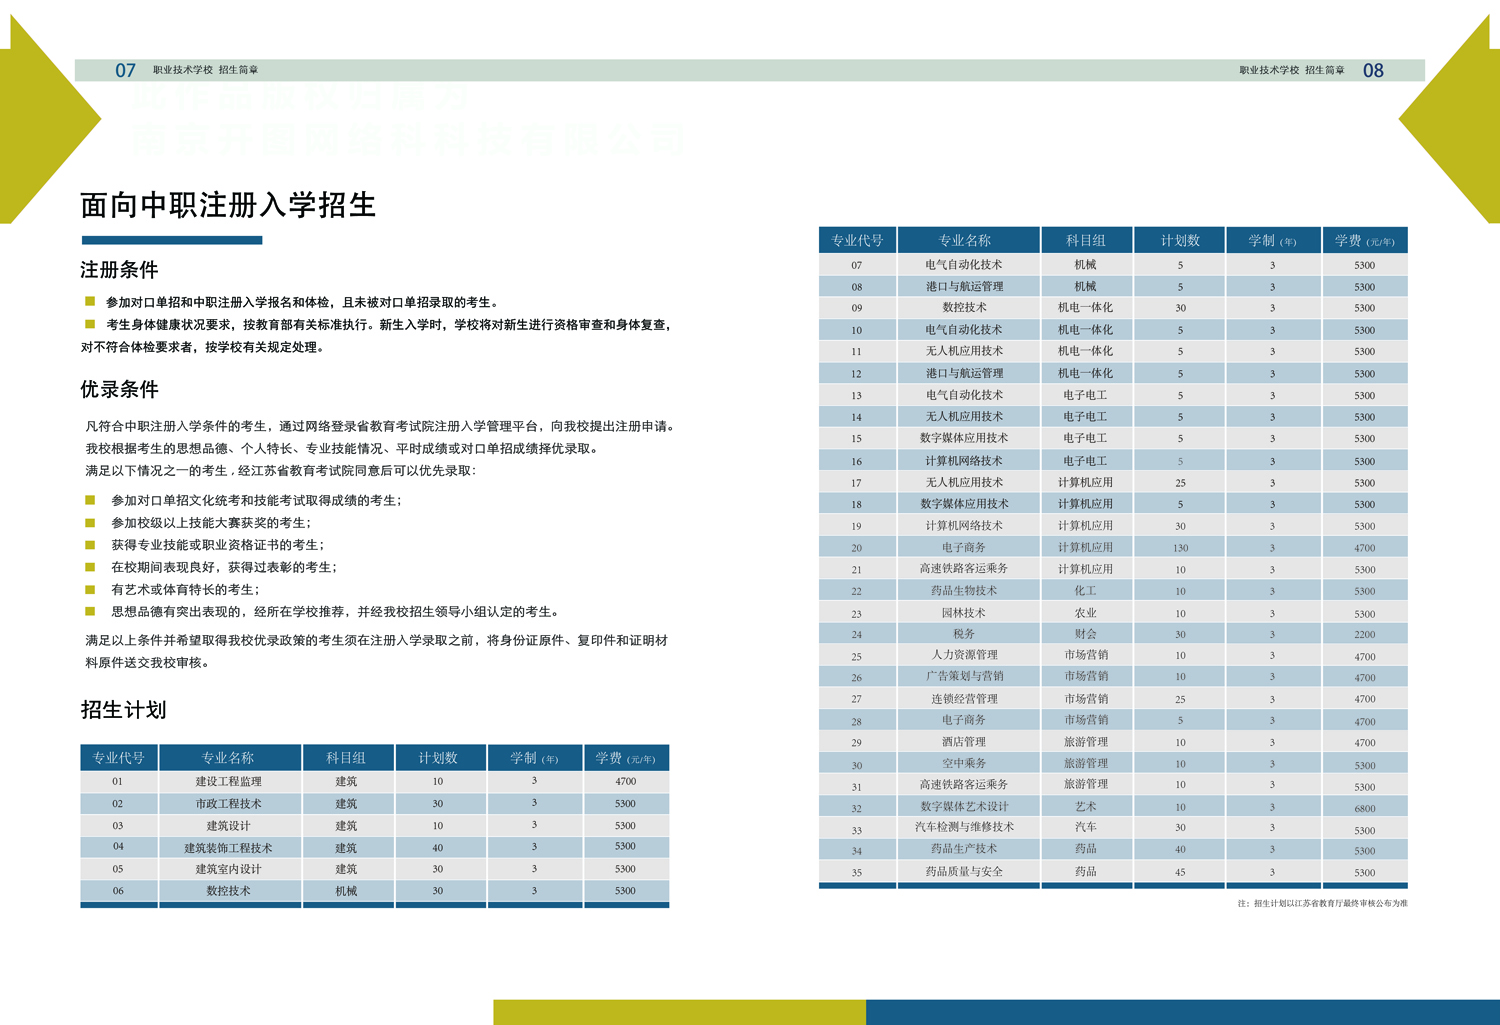Click page number 08 in header
The image size is (1500, 1025).
[1373, 70]
